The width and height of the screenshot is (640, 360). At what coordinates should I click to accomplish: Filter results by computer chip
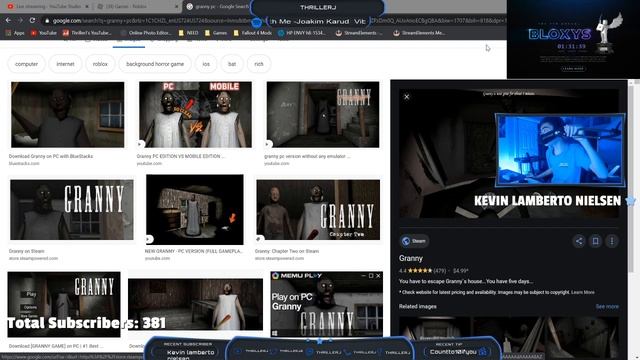pyautogui.click(x=27, y=64)
